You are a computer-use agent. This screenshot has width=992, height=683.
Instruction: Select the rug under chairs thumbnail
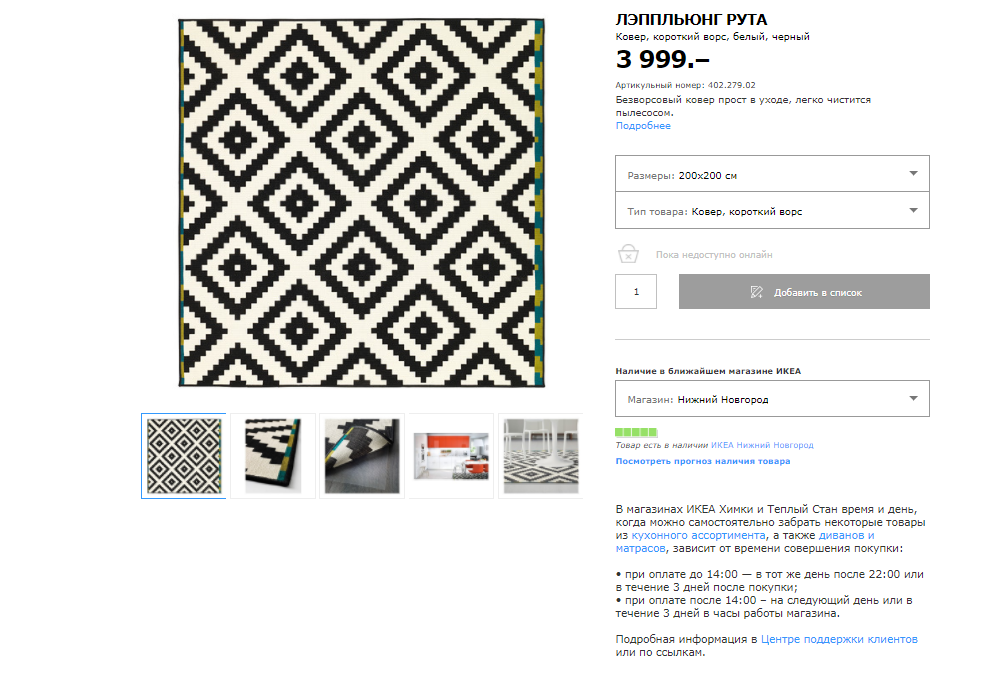coord(540,456)
